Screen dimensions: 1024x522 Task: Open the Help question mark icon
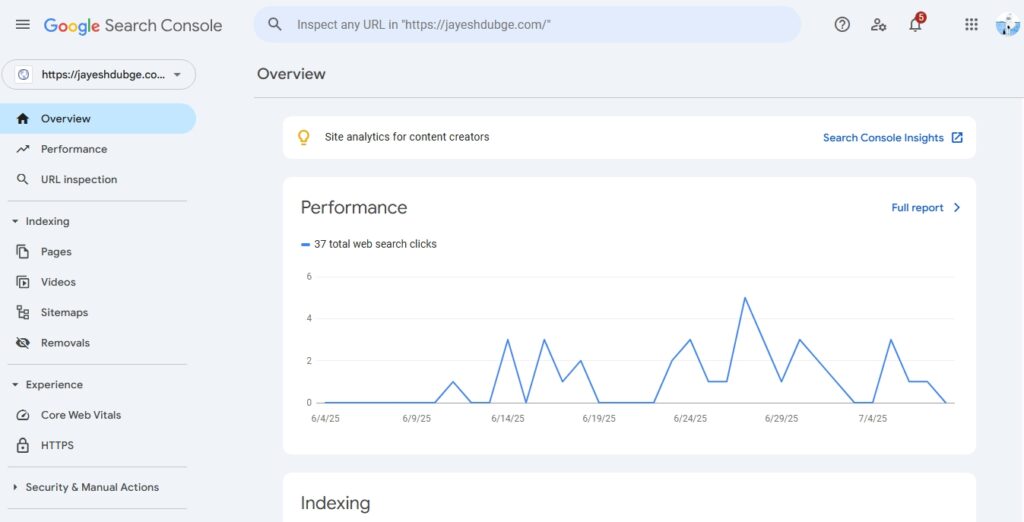click(842, 25)
